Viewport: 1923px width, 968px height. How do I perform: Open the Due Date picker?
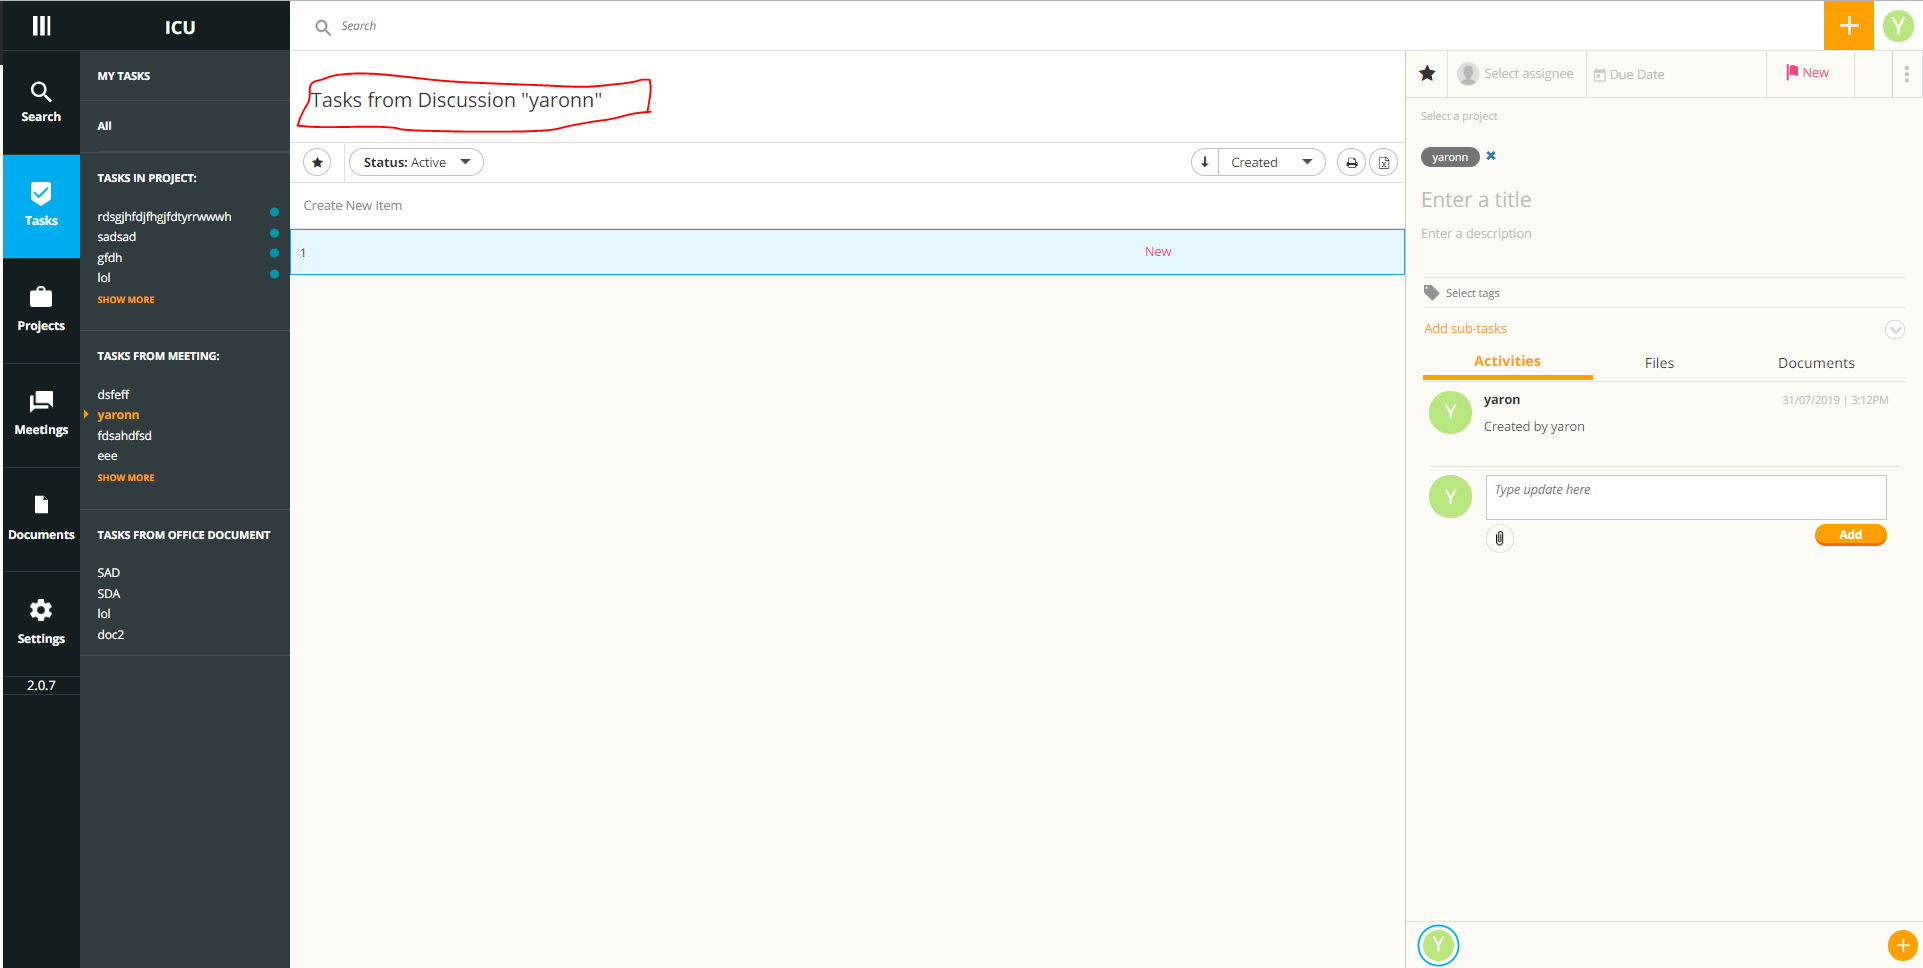[1629, 74]
